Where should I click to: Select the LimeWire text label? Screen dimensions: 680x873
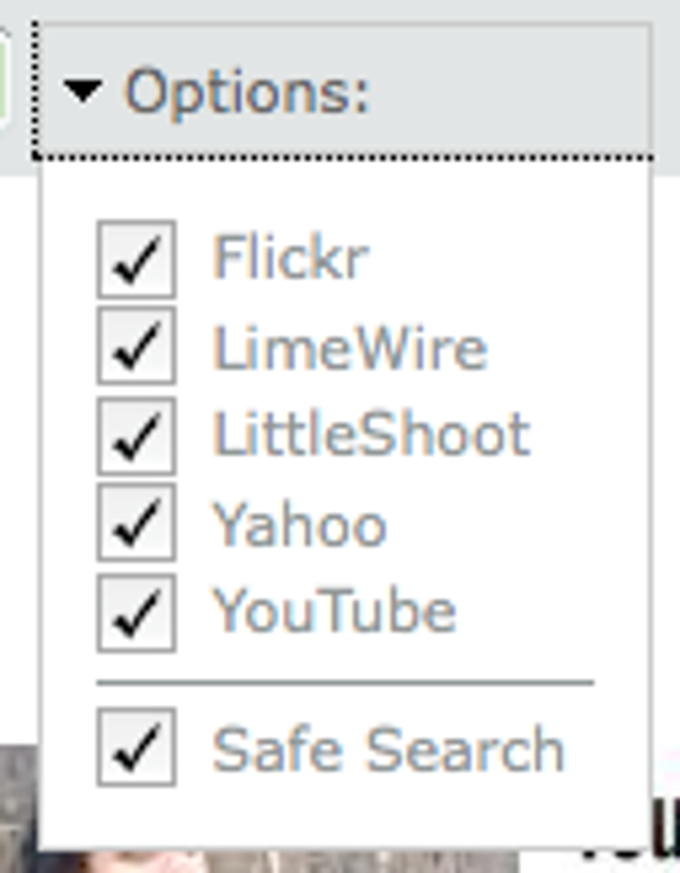tap(350, 348)
